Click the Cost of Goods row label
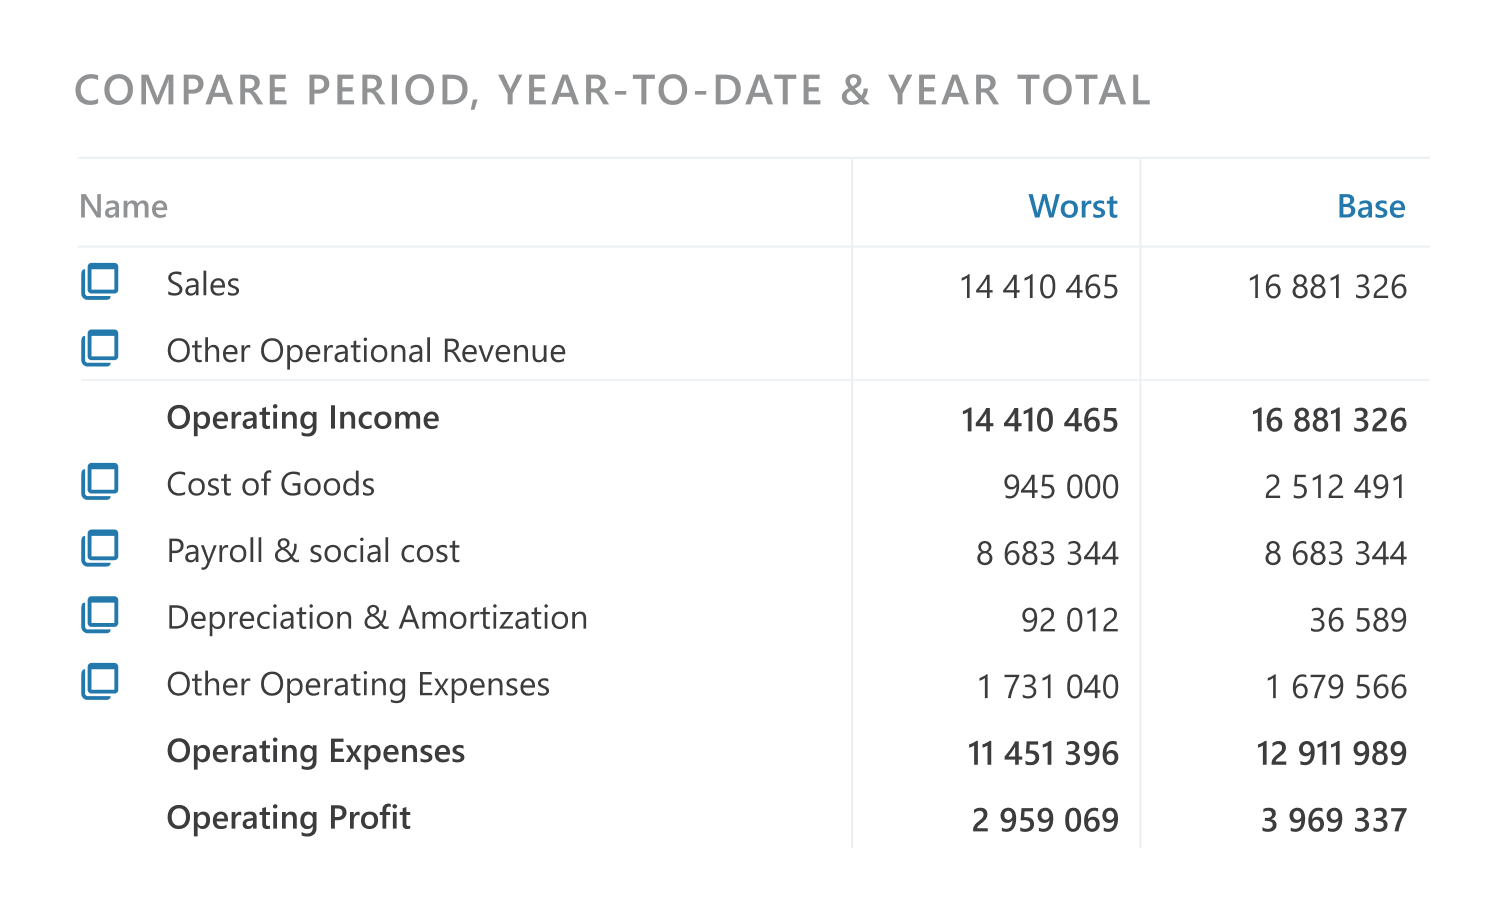 pos(271,484)
